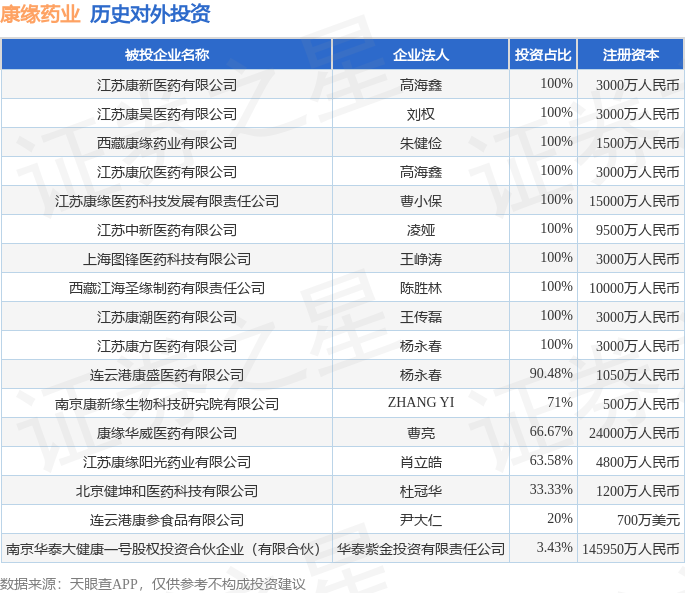Click 西藏江海圣缘制药有限责任公司 cell

(167, 288)
